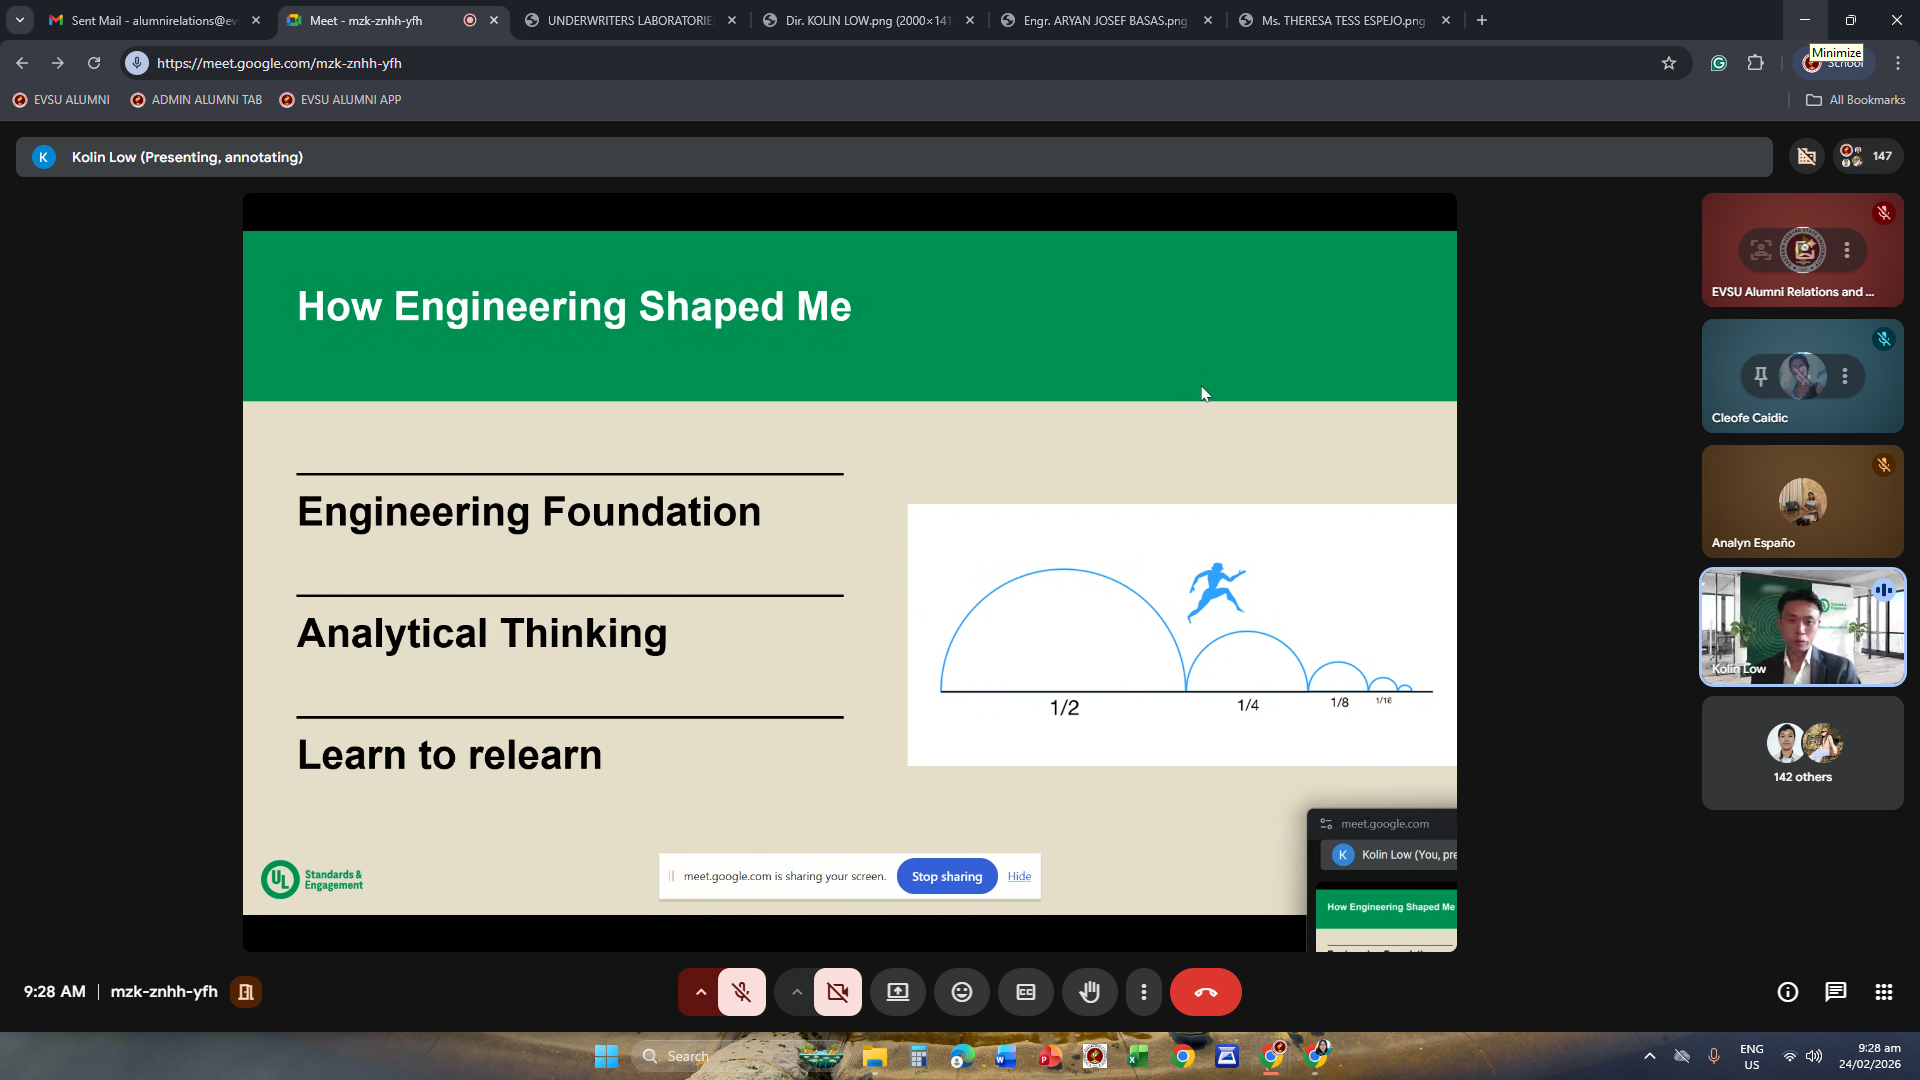Switch to UNDERWRITERS LABORATORIES tab
1920x1080 pixels.
pyautogui.click(x=628, y=20)
